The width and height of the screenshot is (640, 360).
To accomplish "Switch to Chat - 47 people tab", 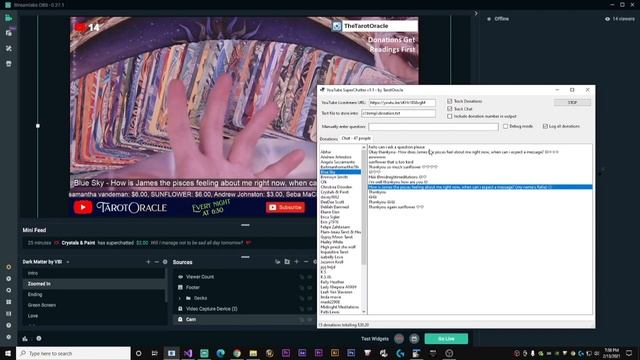I will [x=356, y=138].
